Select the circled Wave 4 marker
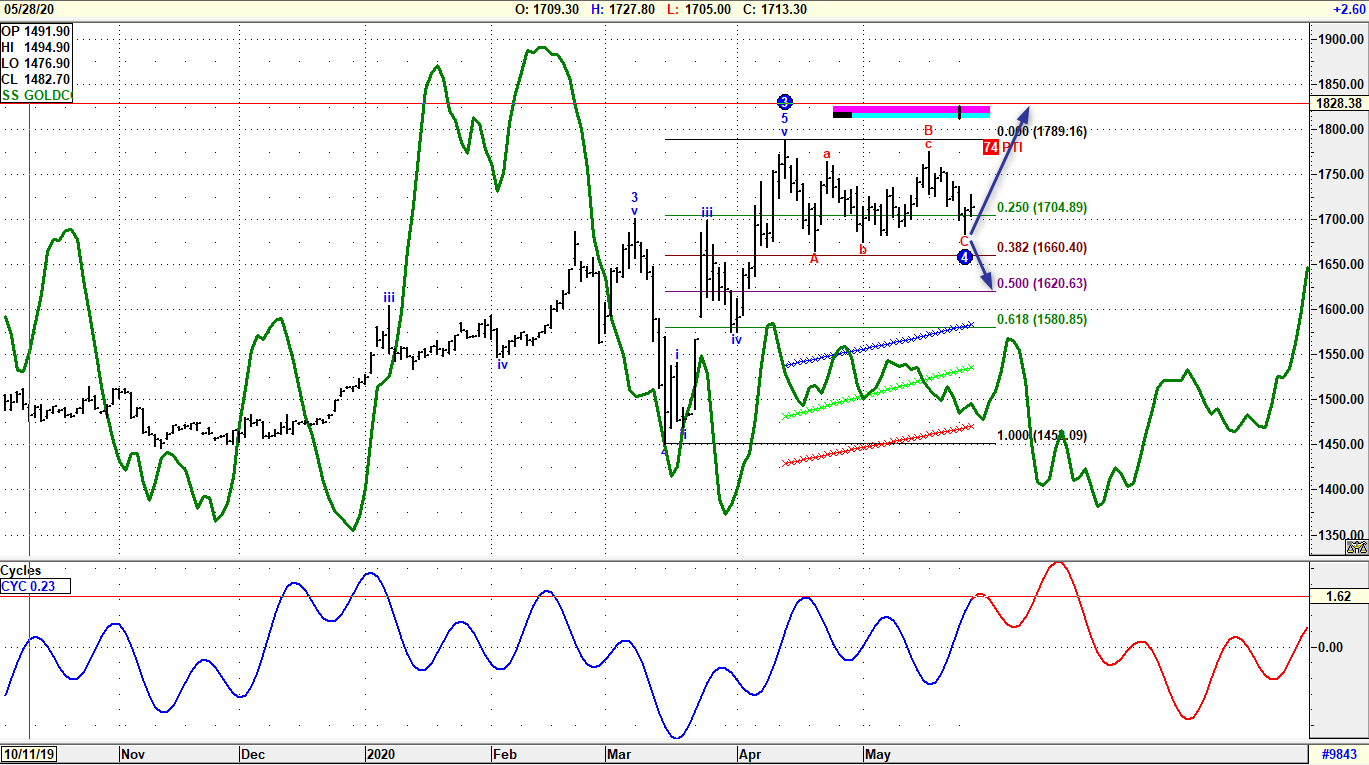The image size is (1369, 765). (x=963, y=257)
